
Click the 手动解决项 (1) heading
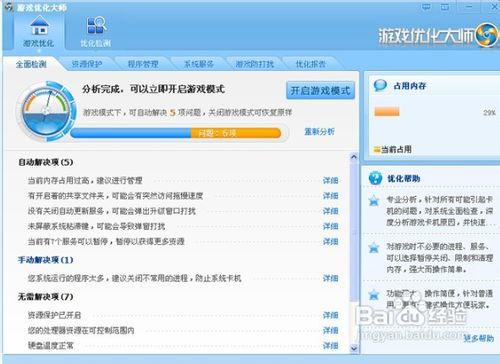pos(45,260)
